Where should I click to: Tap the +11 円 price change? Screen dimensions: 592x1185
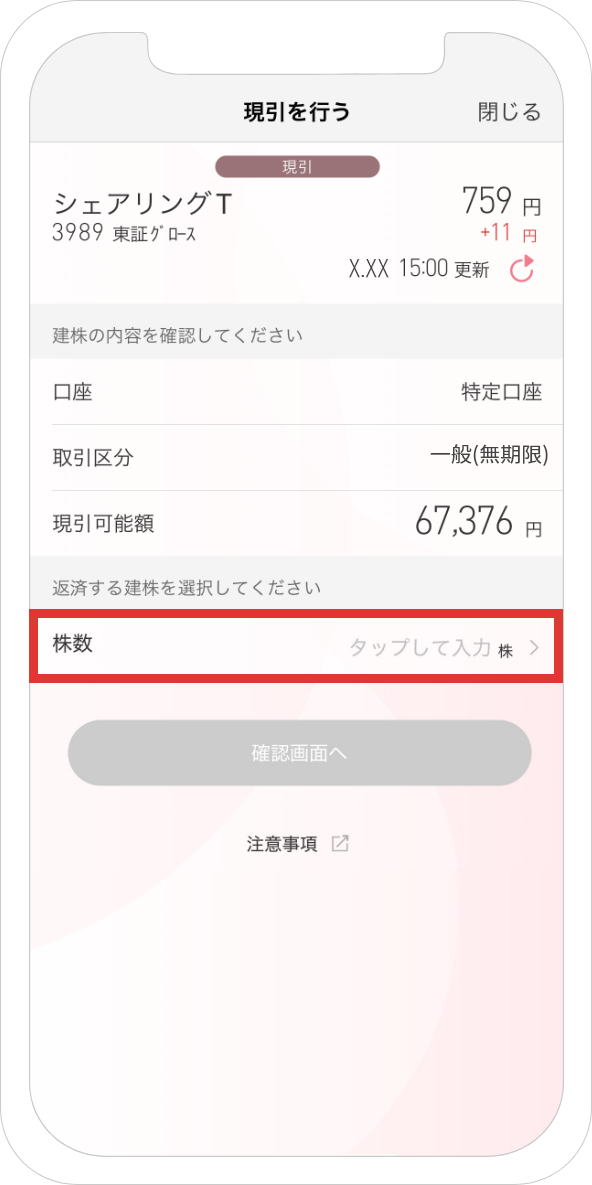coord(508,234)
